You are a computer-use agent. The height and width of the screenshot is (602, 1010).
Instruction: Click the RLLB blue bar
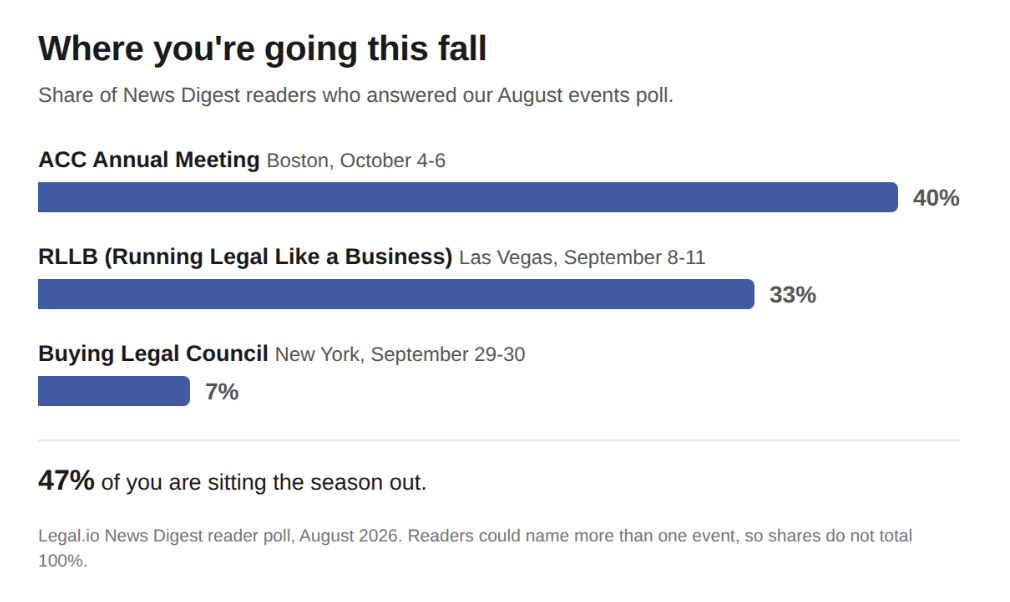pos(396,294)
